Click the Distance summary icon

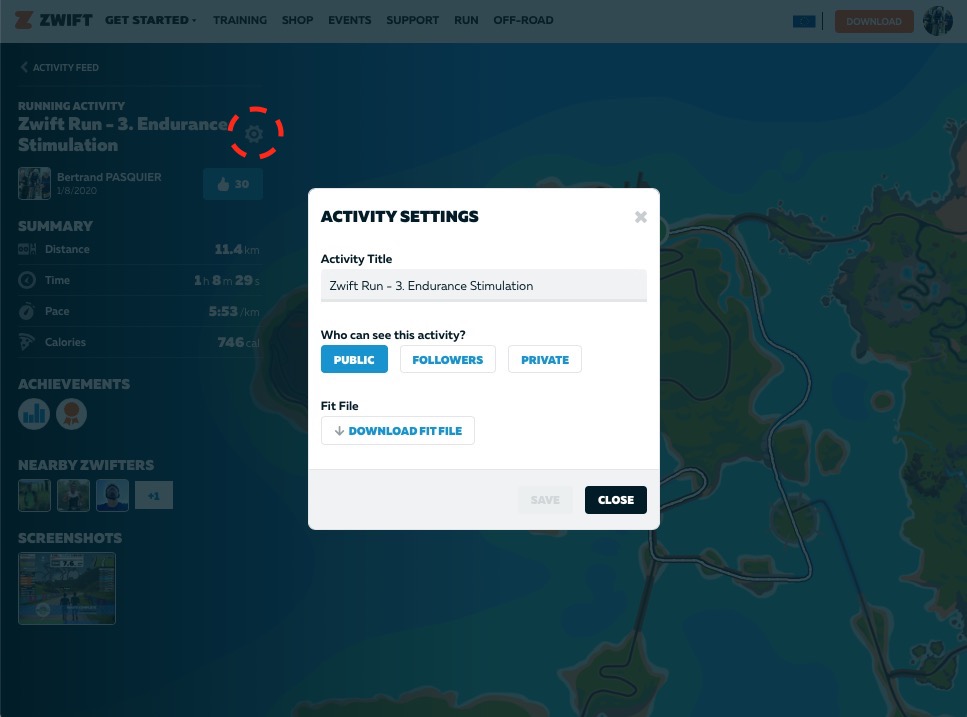point(27,249)
